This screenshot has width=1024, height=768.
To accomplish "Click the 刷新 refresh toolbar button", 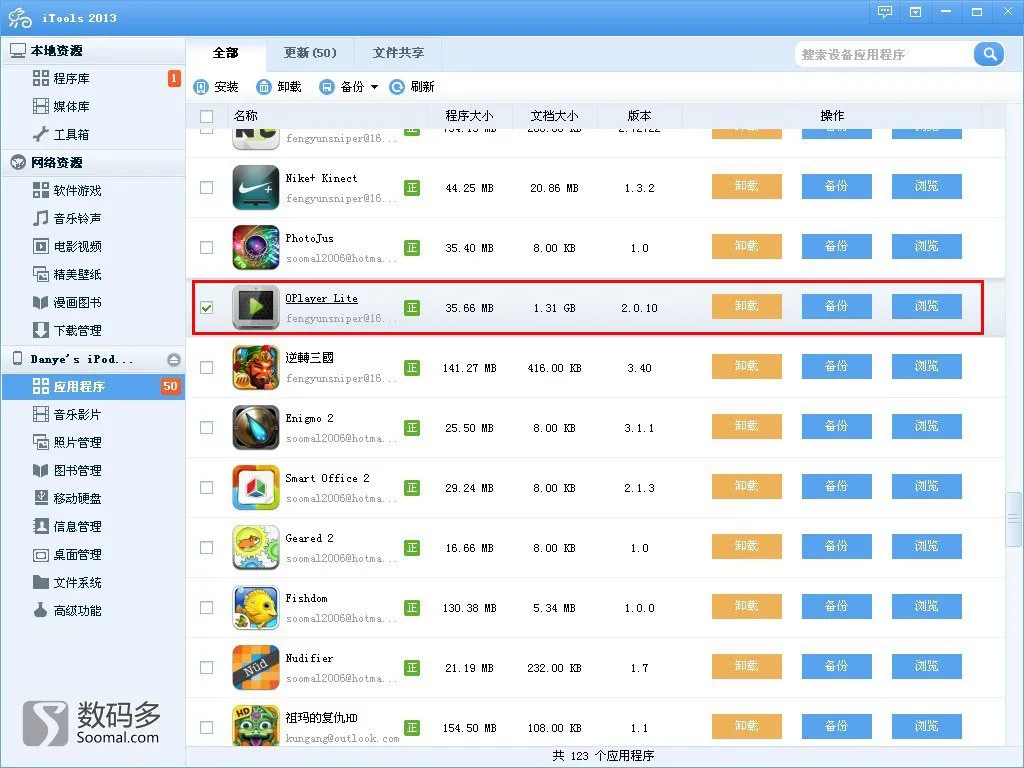I will click(x=412, y=87).
